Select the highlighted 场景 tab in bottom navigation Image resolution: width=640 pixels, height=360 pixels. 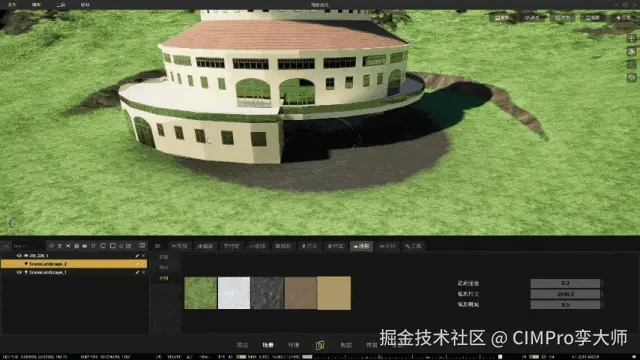pos(268,345)
